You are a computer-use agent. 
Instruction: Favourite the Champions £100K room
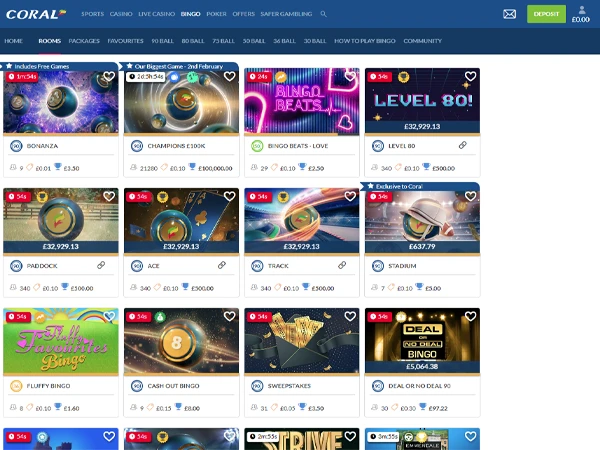pos(230,76)
